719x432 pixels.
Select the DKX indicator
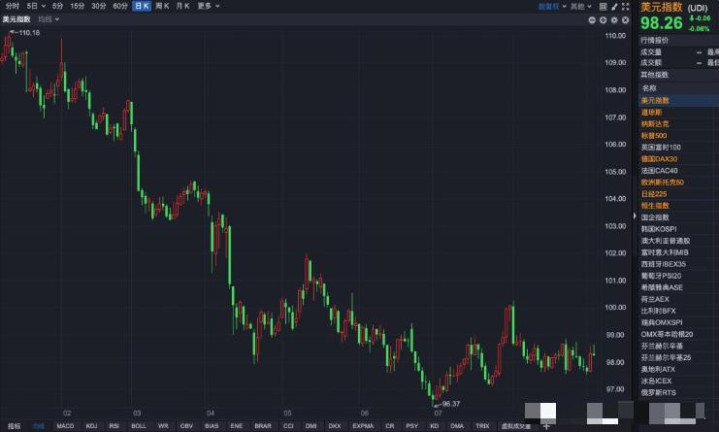click(335, 426)
